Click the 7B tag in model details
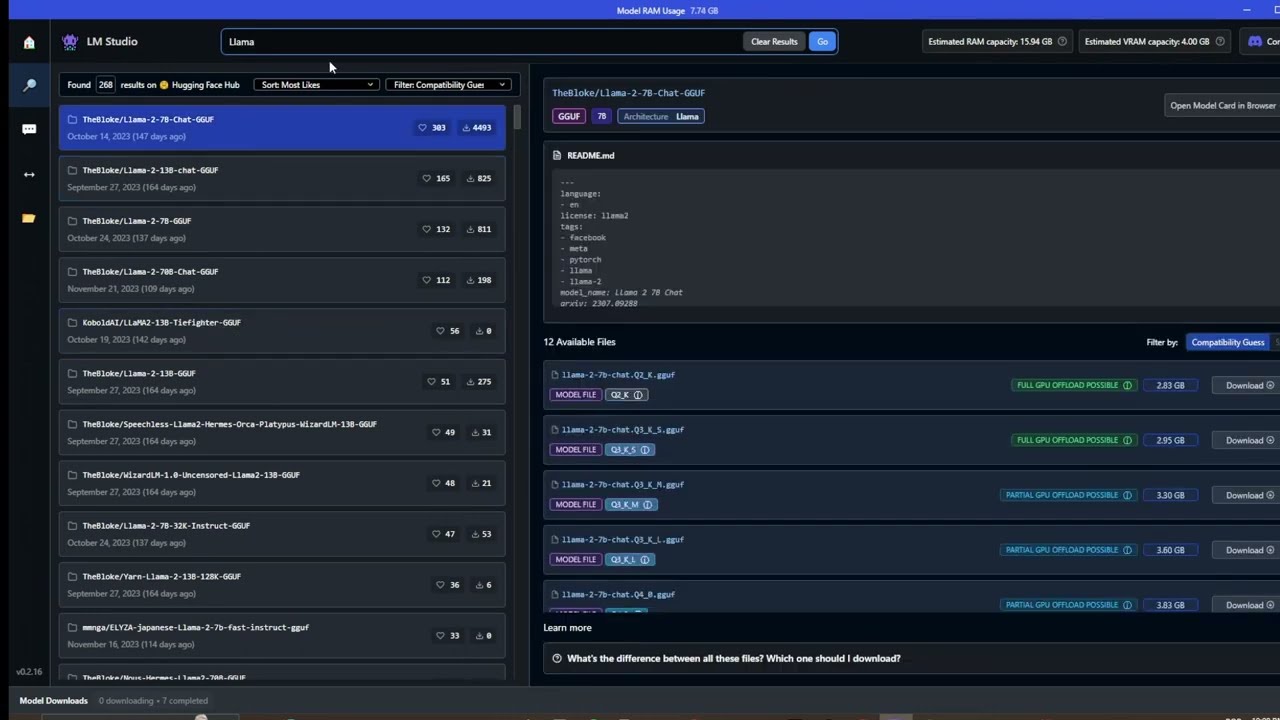 602,117
